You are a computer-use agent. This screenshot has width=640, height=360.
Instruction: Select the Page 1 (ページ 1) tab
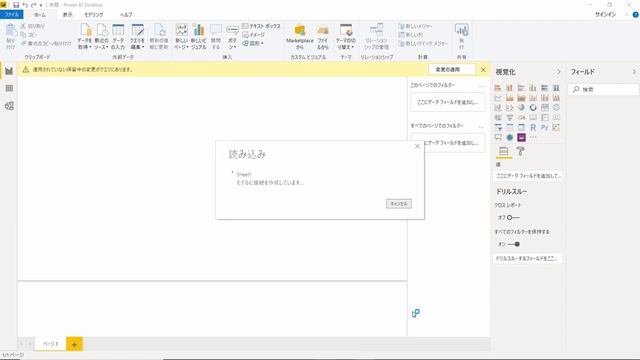point(51,344)
